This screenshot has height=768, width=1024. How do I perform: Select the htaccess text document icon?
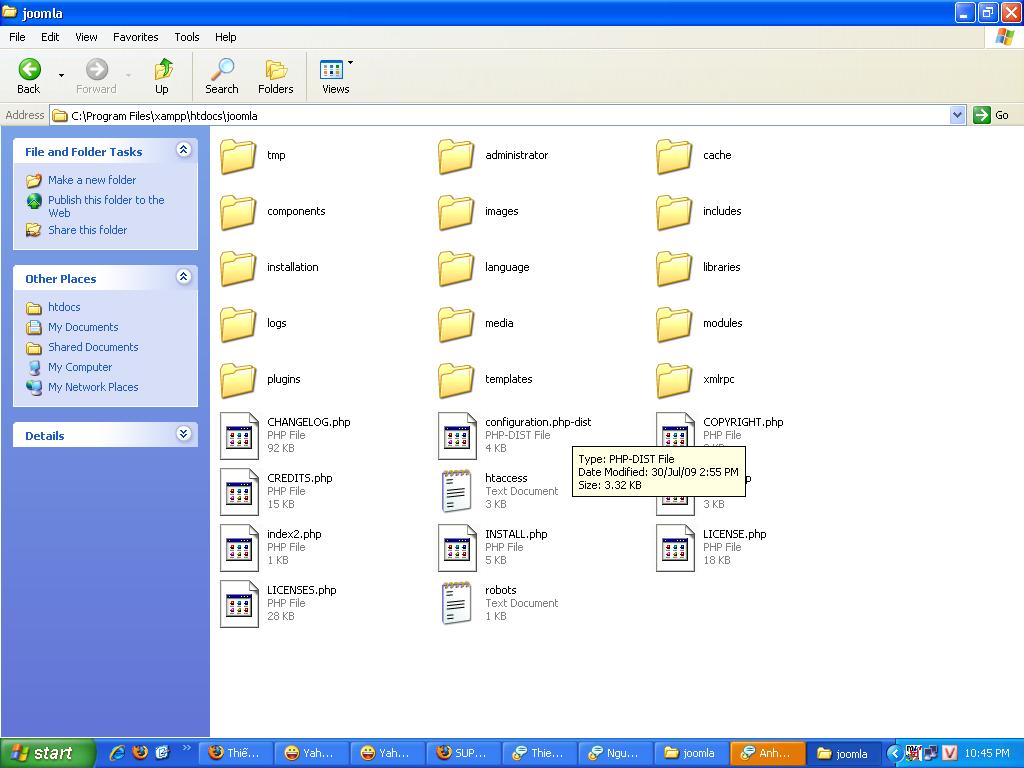[456, 491]
